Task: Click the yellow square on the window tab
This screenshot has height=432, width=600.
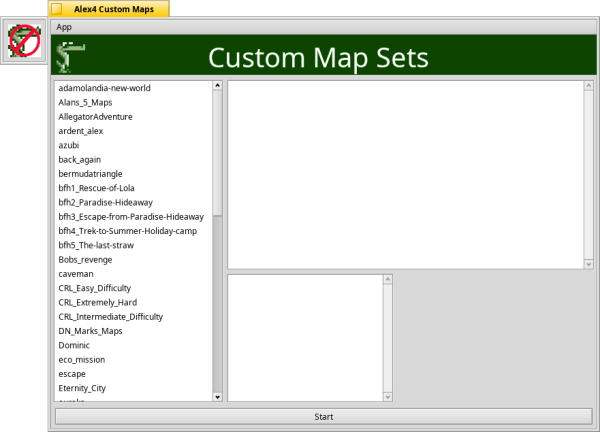Action: [56, 8]
